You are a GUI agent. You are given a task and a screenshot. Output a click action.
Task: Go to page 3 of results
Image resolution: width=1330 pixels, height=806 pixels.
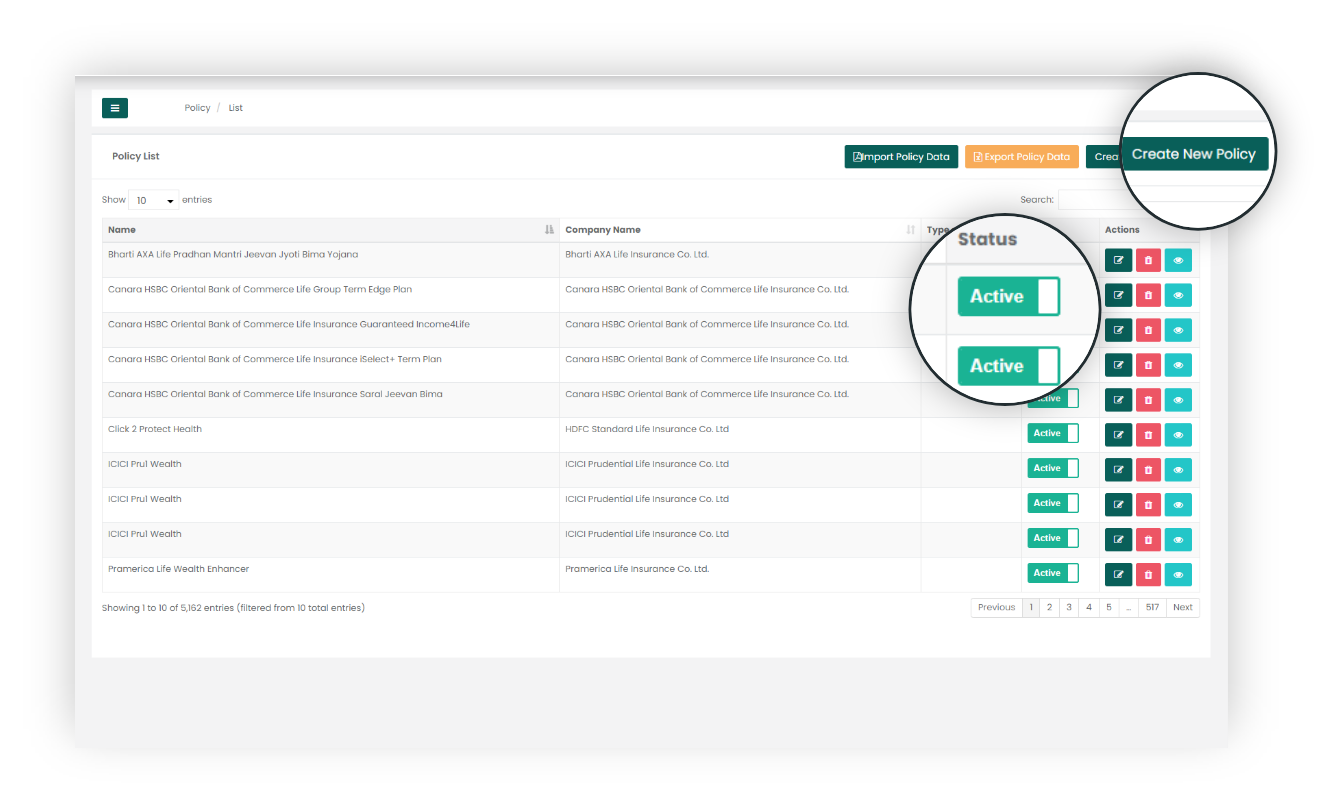point(1069,607)
